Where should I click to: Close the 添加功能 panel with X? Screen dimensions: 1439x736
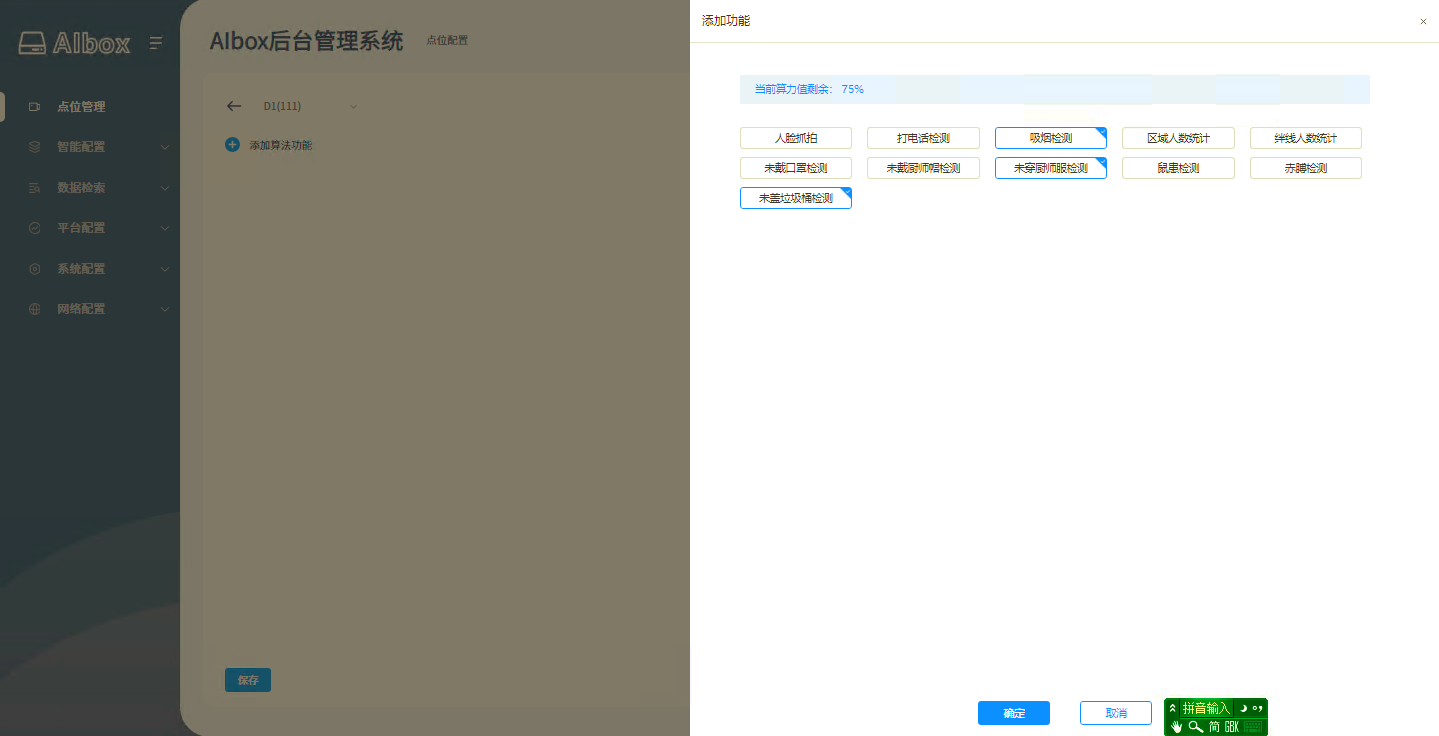pyautogui.click(x=1423, y=21)
